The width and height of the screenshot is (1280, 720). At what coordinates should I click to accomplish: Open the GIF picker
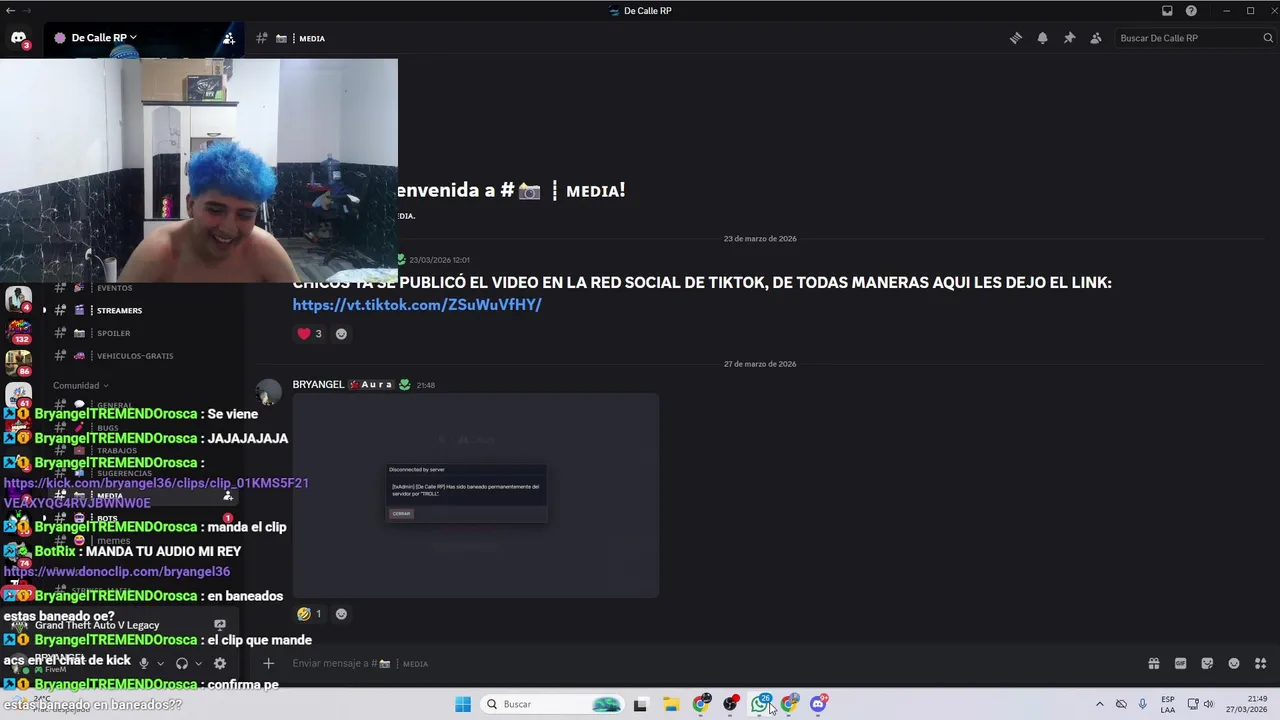[x=1180, y=663]
